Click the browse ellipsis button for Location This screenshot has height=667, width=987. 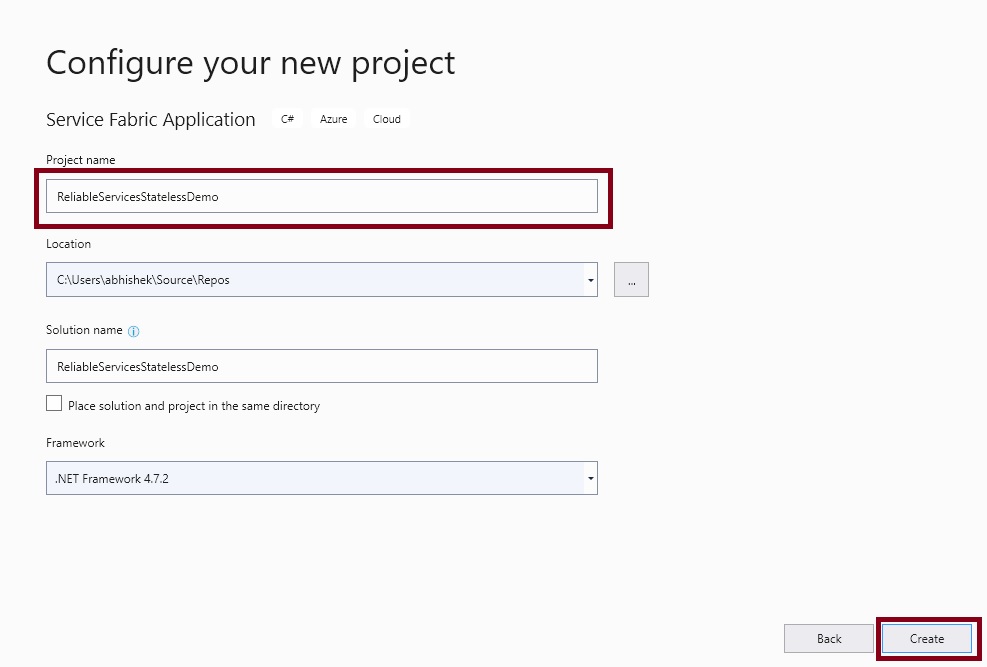[631, 280]
